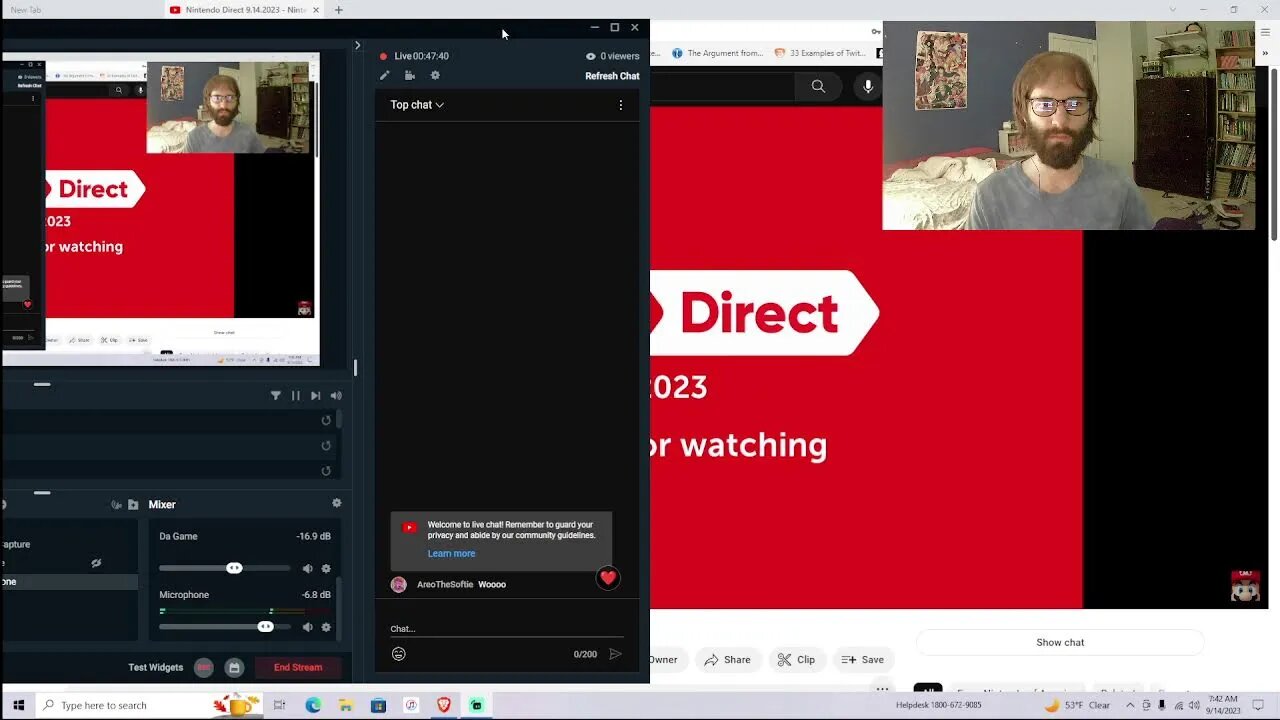1280x720 pixels.
Task: Switch to the New Tab browser tab
Action: click(x=26, y=10)
